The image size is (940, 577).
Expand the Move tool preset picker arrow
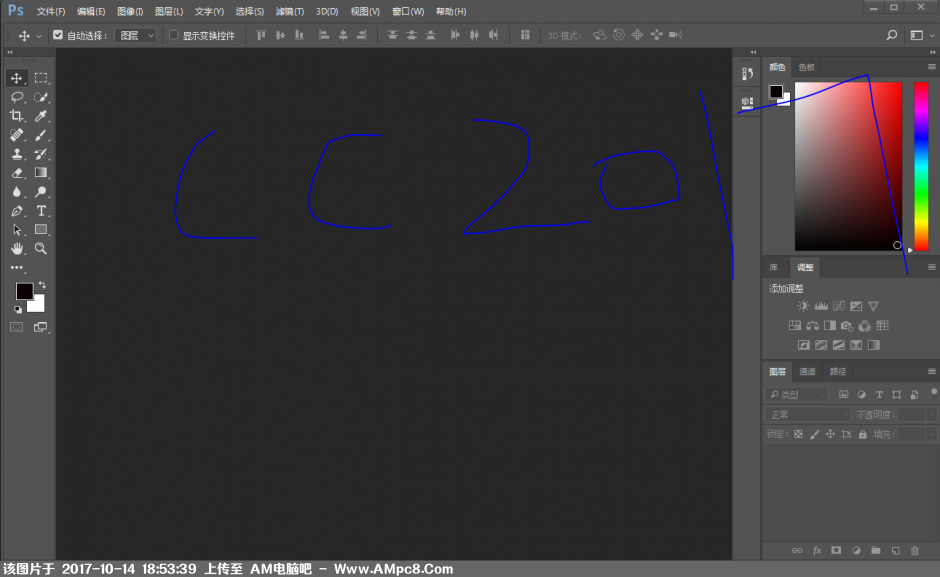39,36
